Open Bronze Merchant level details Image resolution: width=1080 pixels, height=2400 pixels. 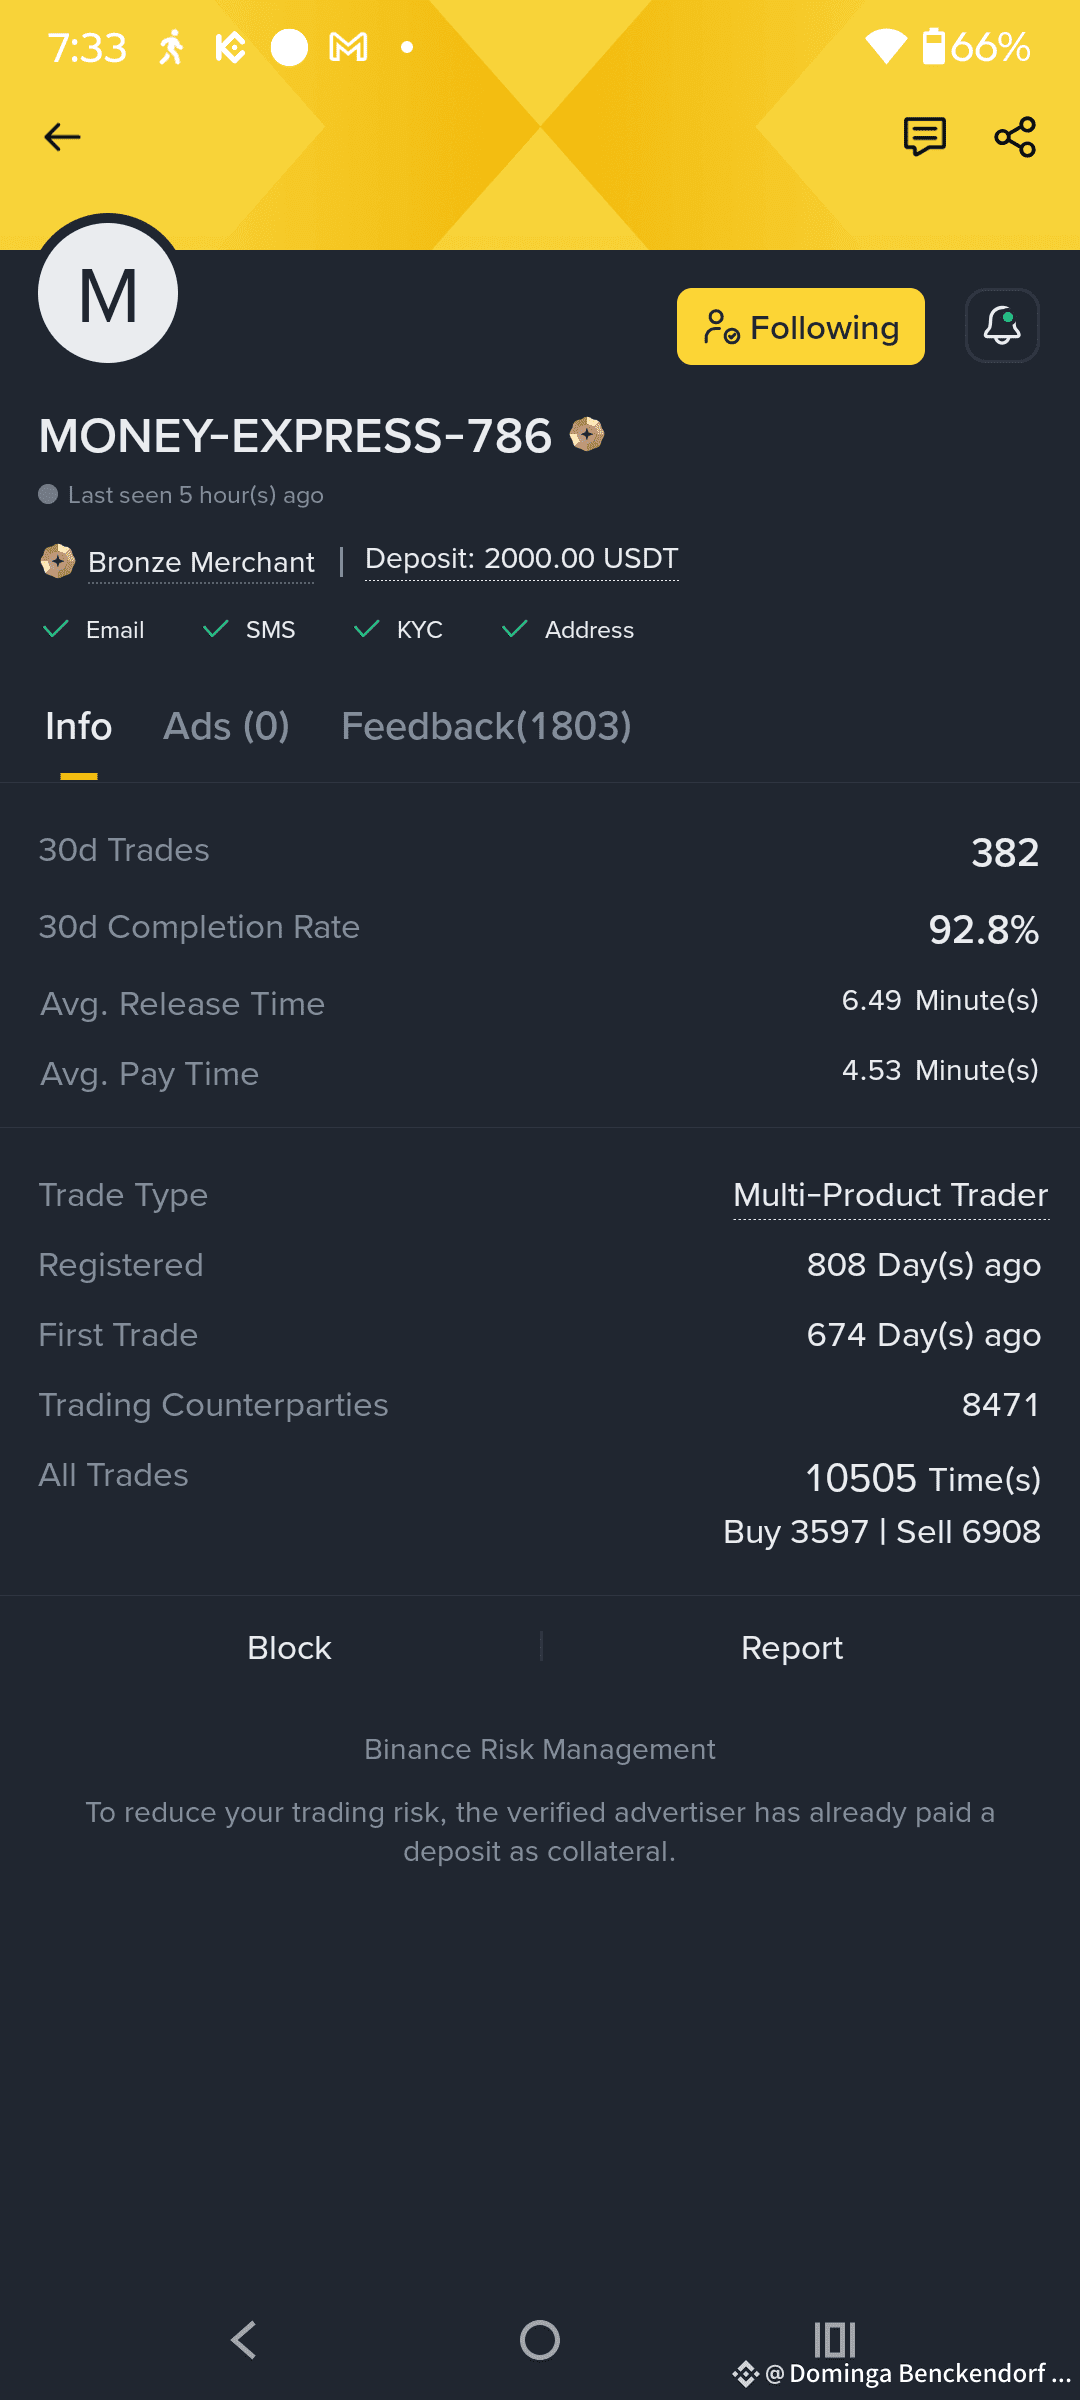[x=201, y=562]
